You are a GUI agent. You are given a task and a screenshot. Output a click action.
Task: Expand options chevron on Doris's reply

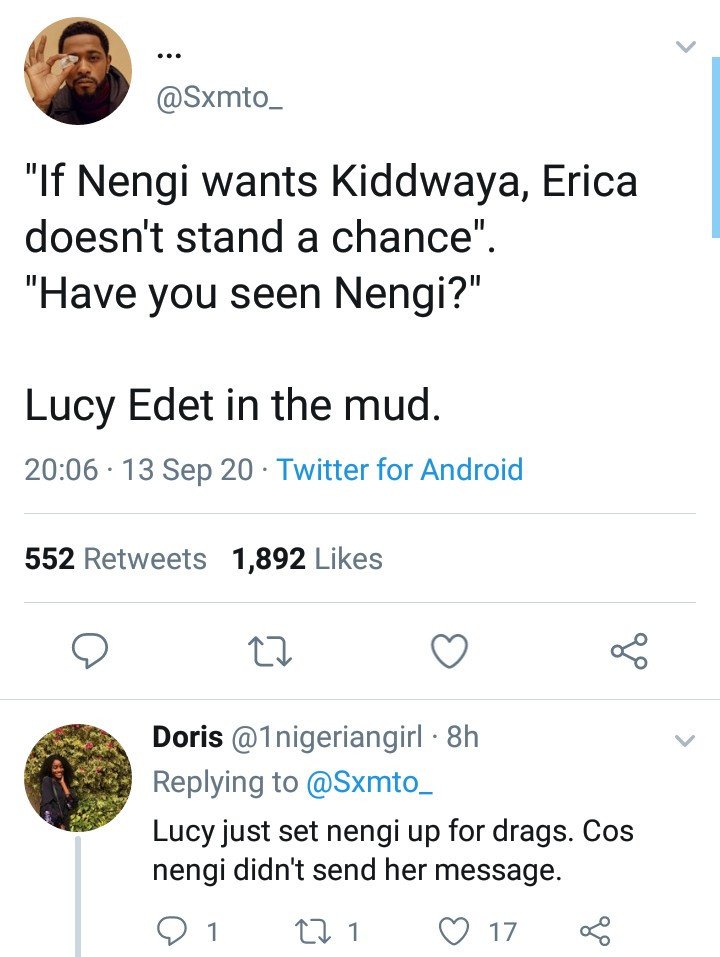[x=685, y=741]
